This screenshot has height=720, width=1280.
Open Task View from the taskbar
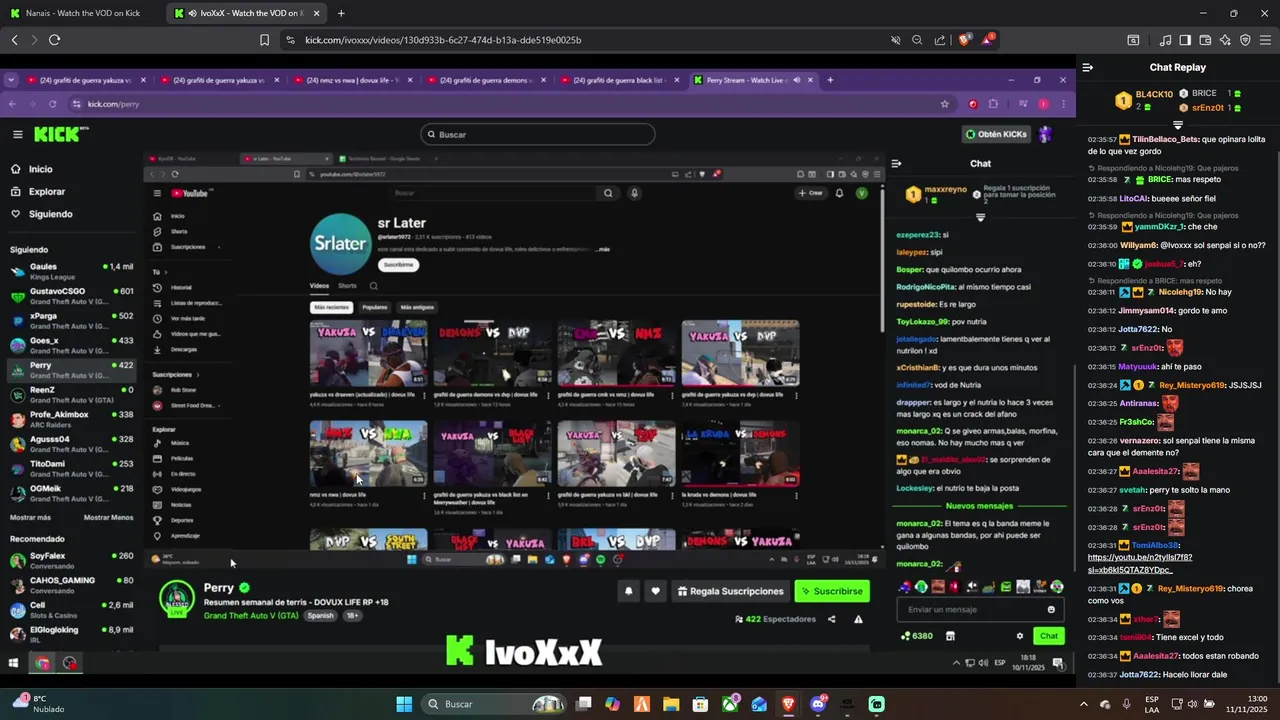pyautogui.click(x=584, y=704)
